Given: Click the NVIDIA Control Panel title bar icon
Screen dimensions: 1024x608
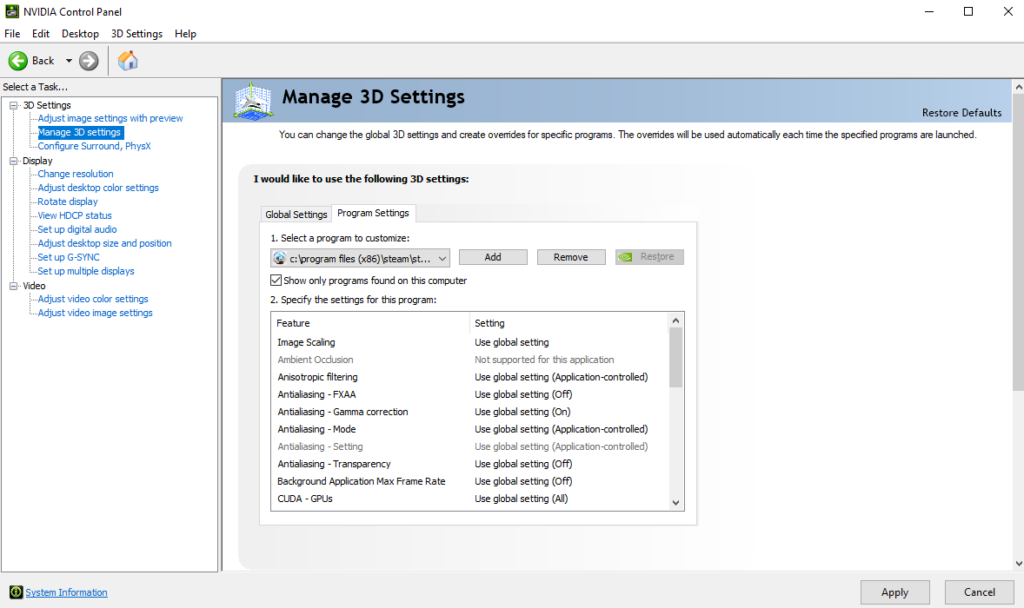Looking at the screenshot, I should (11, 11).
